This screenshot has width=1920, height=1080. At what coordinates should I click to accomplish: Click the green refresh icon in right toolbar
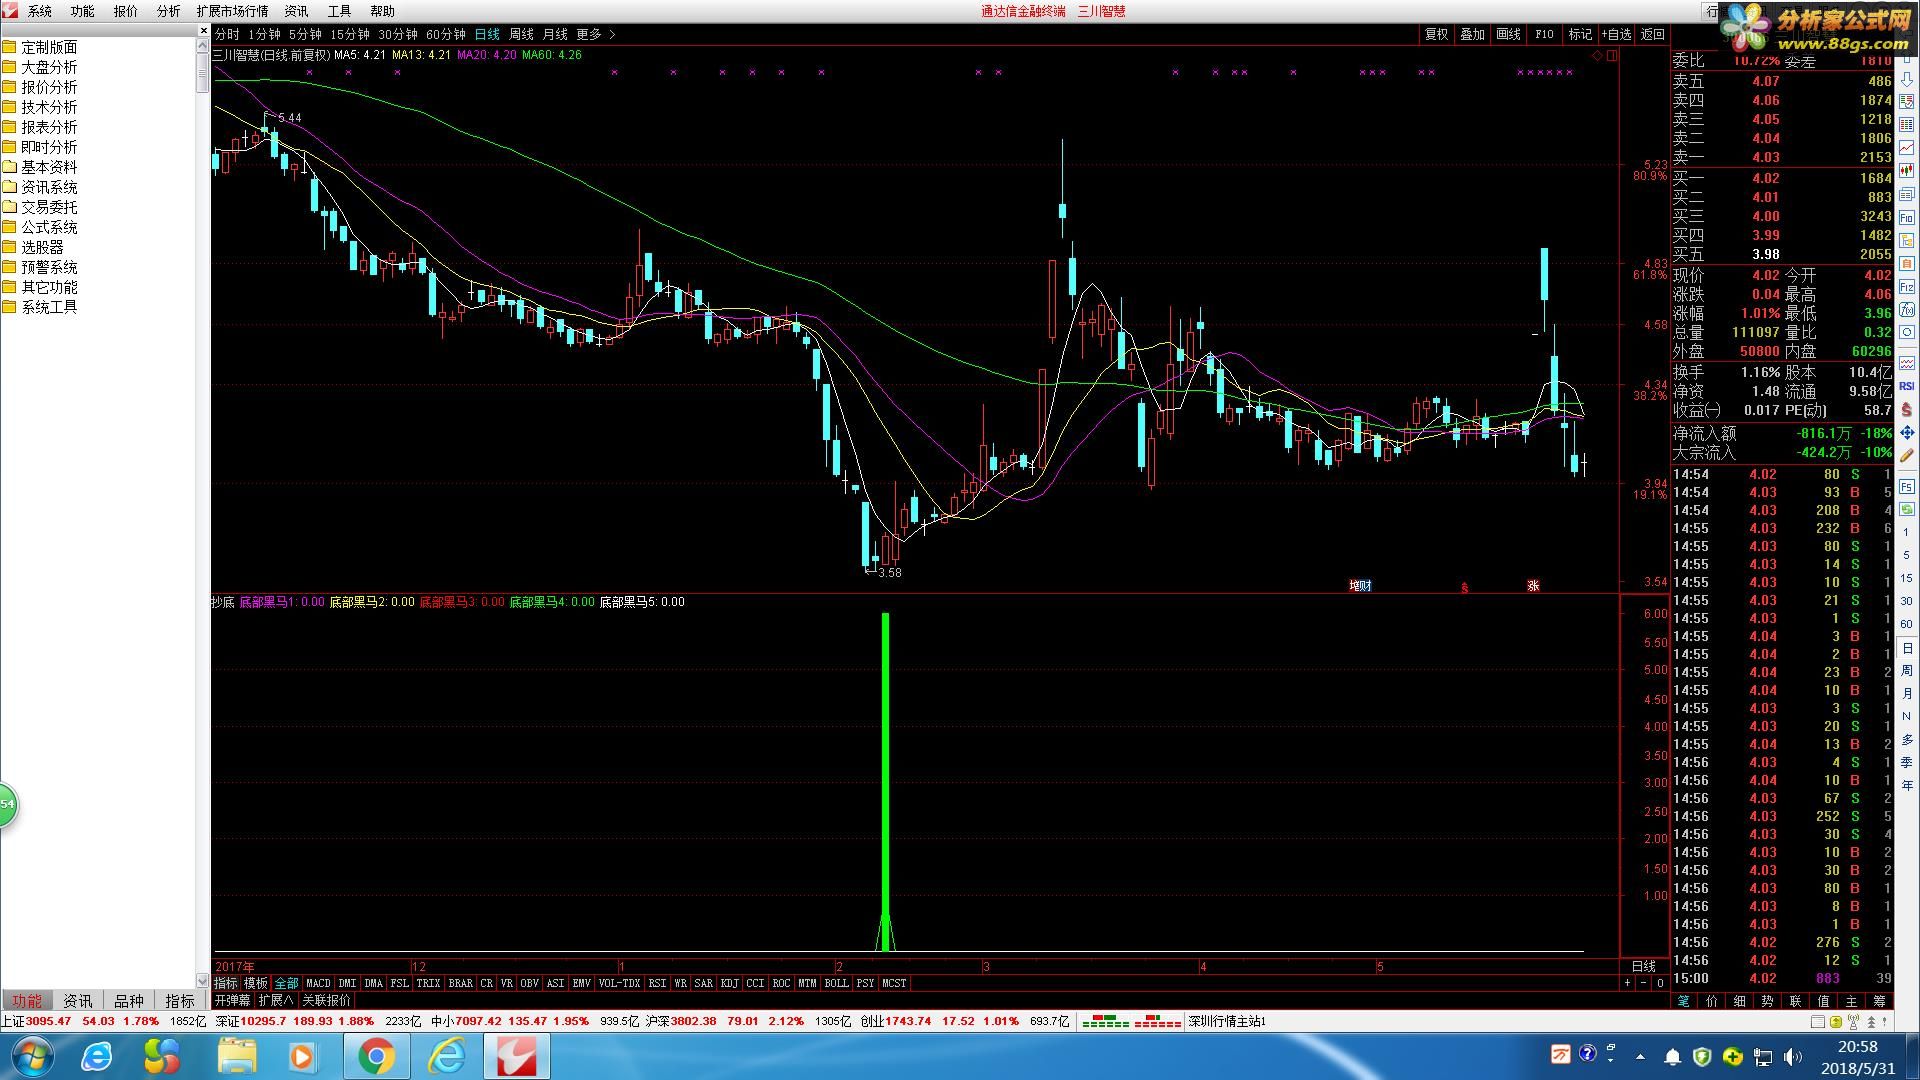coord(1907,509)
